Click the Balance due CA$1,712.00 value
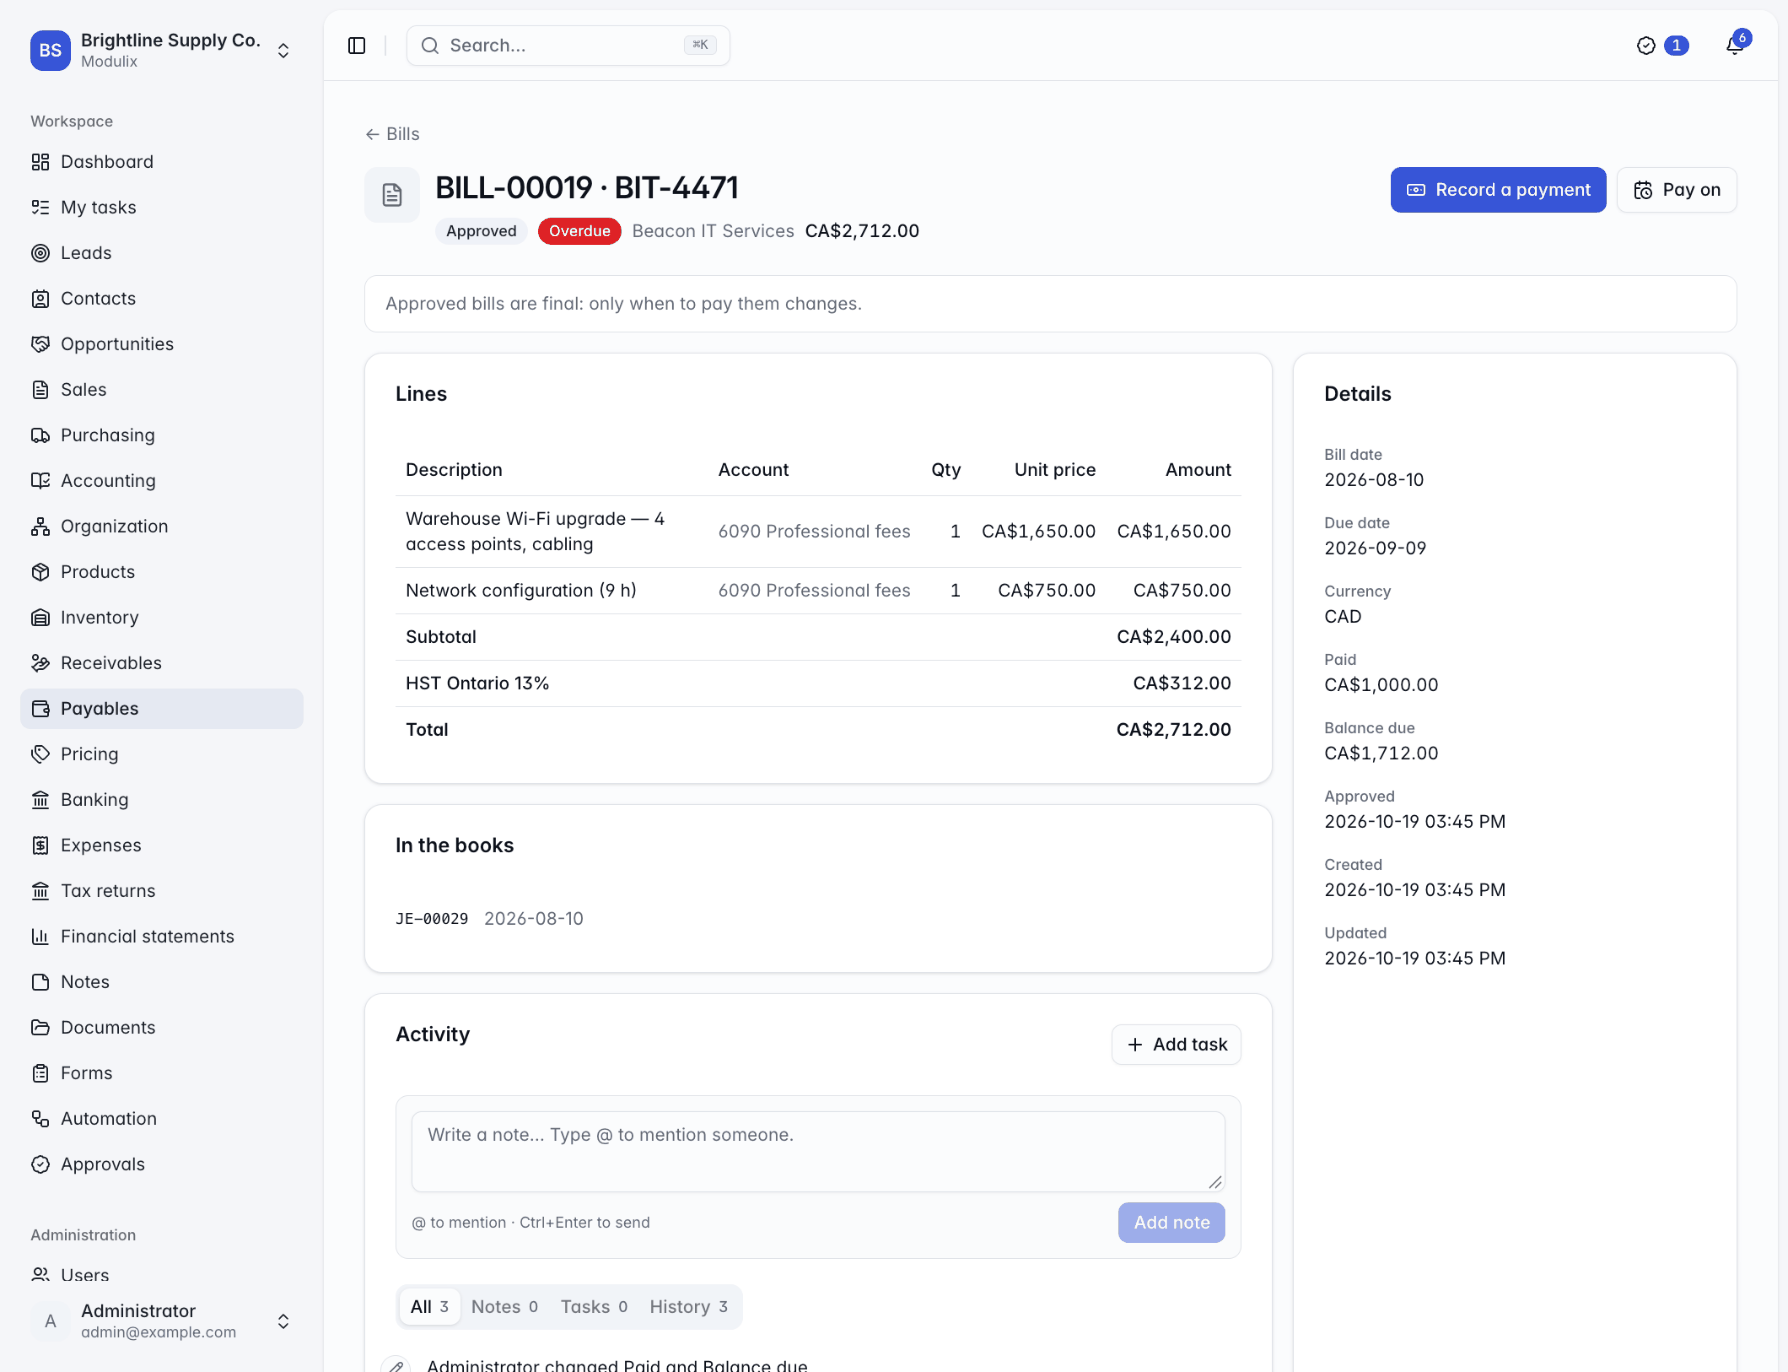 (x=1381, y=753)
